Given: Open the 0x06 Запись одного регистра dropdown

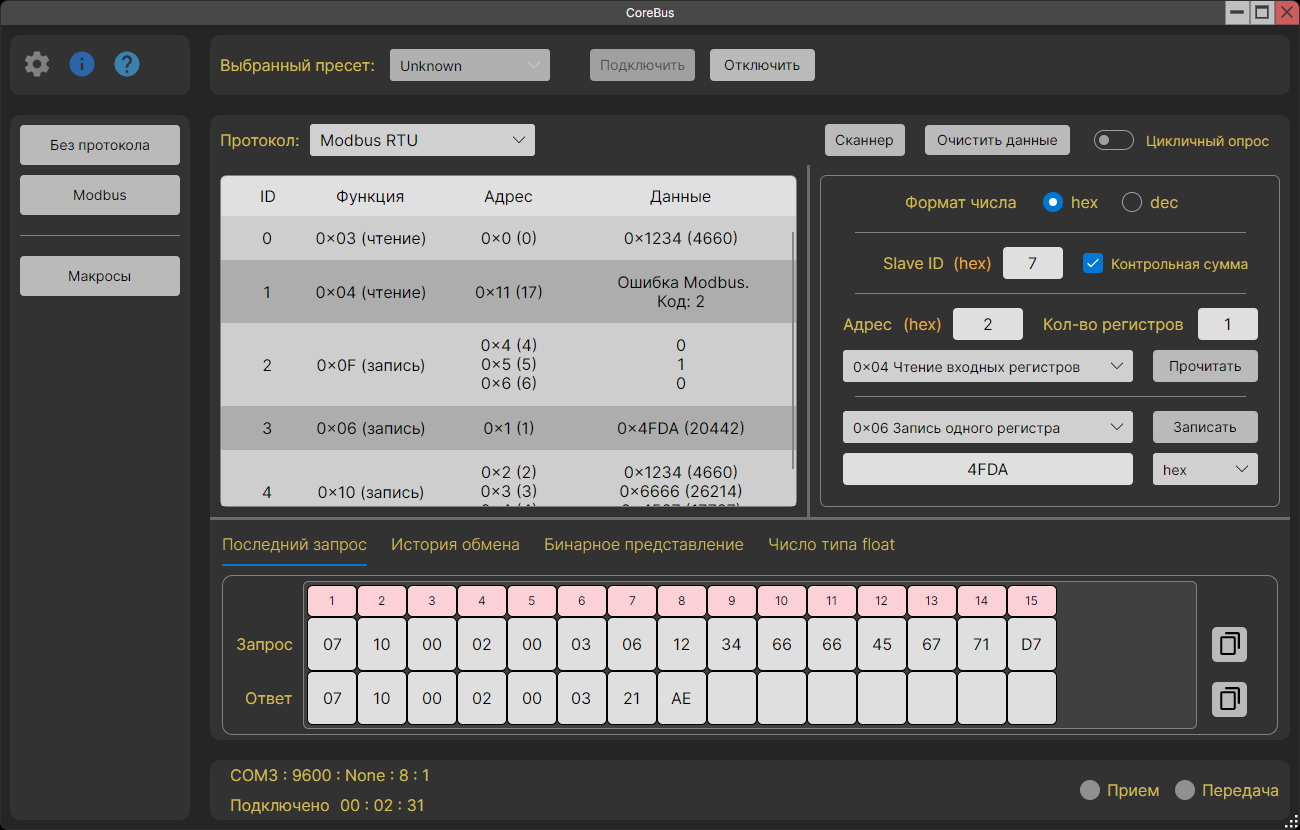Looking at the screenshot, I should point(988,428).
